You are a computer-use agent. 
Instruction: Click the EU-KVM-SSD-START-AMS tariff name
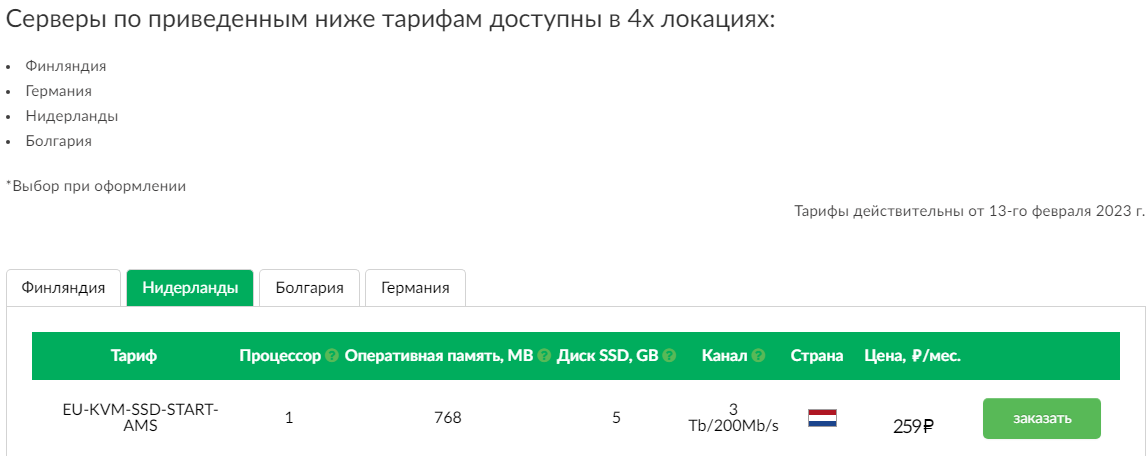pyautogui.click(x=141, y=418)
